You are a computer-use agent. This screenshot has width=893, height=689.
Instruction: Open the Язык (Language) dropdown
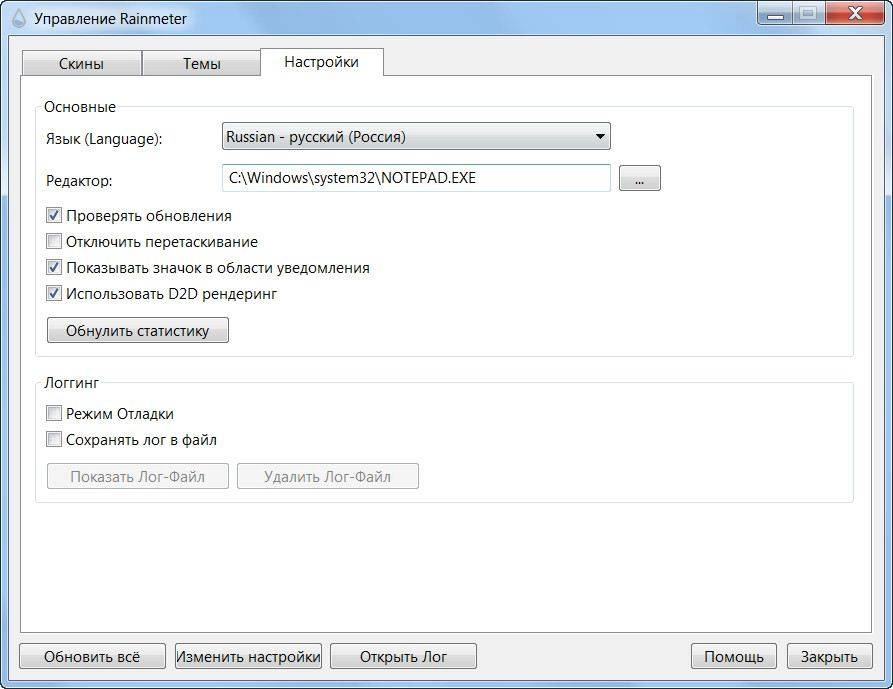coord(416,137)
